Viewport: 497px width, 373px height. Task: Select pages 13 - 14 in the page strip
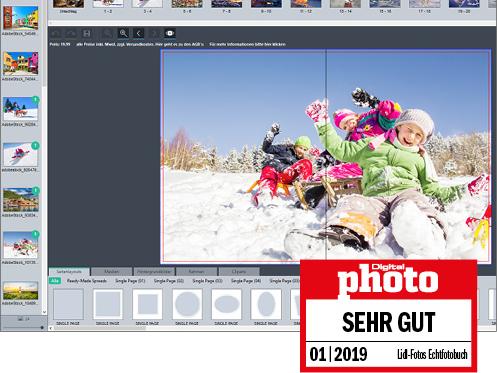click(x=345, y=4)
